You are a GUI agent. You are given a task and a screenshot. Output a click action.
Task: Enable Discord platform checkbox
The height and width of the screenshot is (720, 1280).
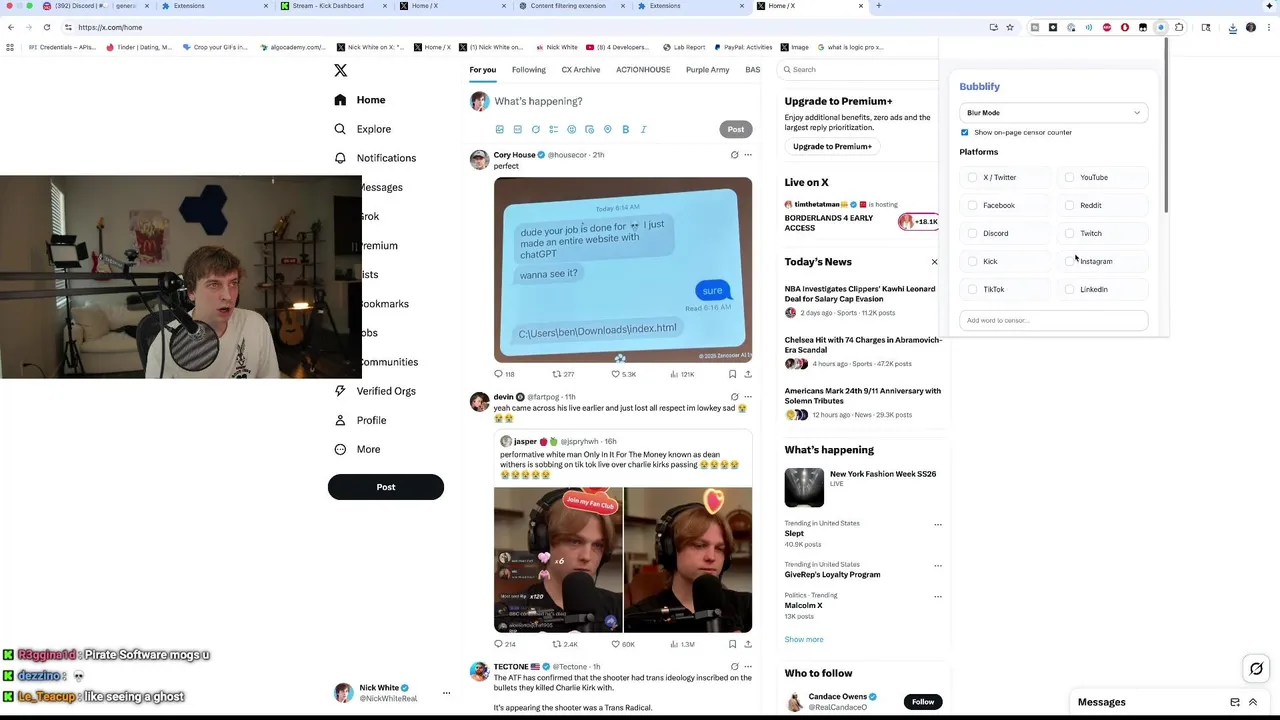pyautogui.click(x=972, y=233)
